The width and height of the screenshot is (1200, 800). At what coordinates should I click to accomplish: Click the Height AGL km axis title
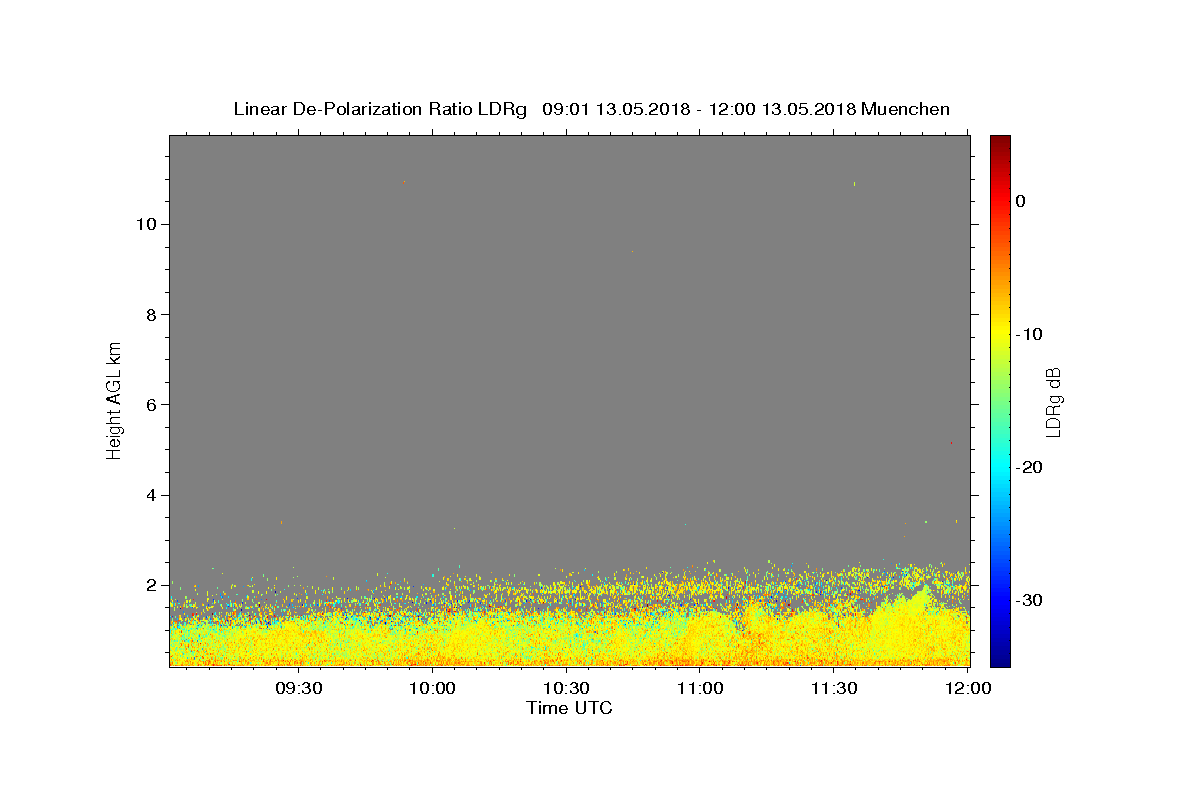(x=114, y=399)
